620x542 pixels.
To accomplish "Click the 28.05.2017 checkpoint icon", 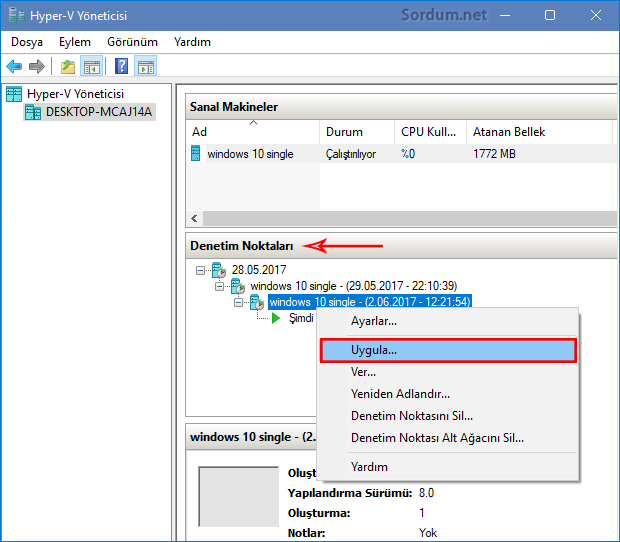I will pos(219,270).
